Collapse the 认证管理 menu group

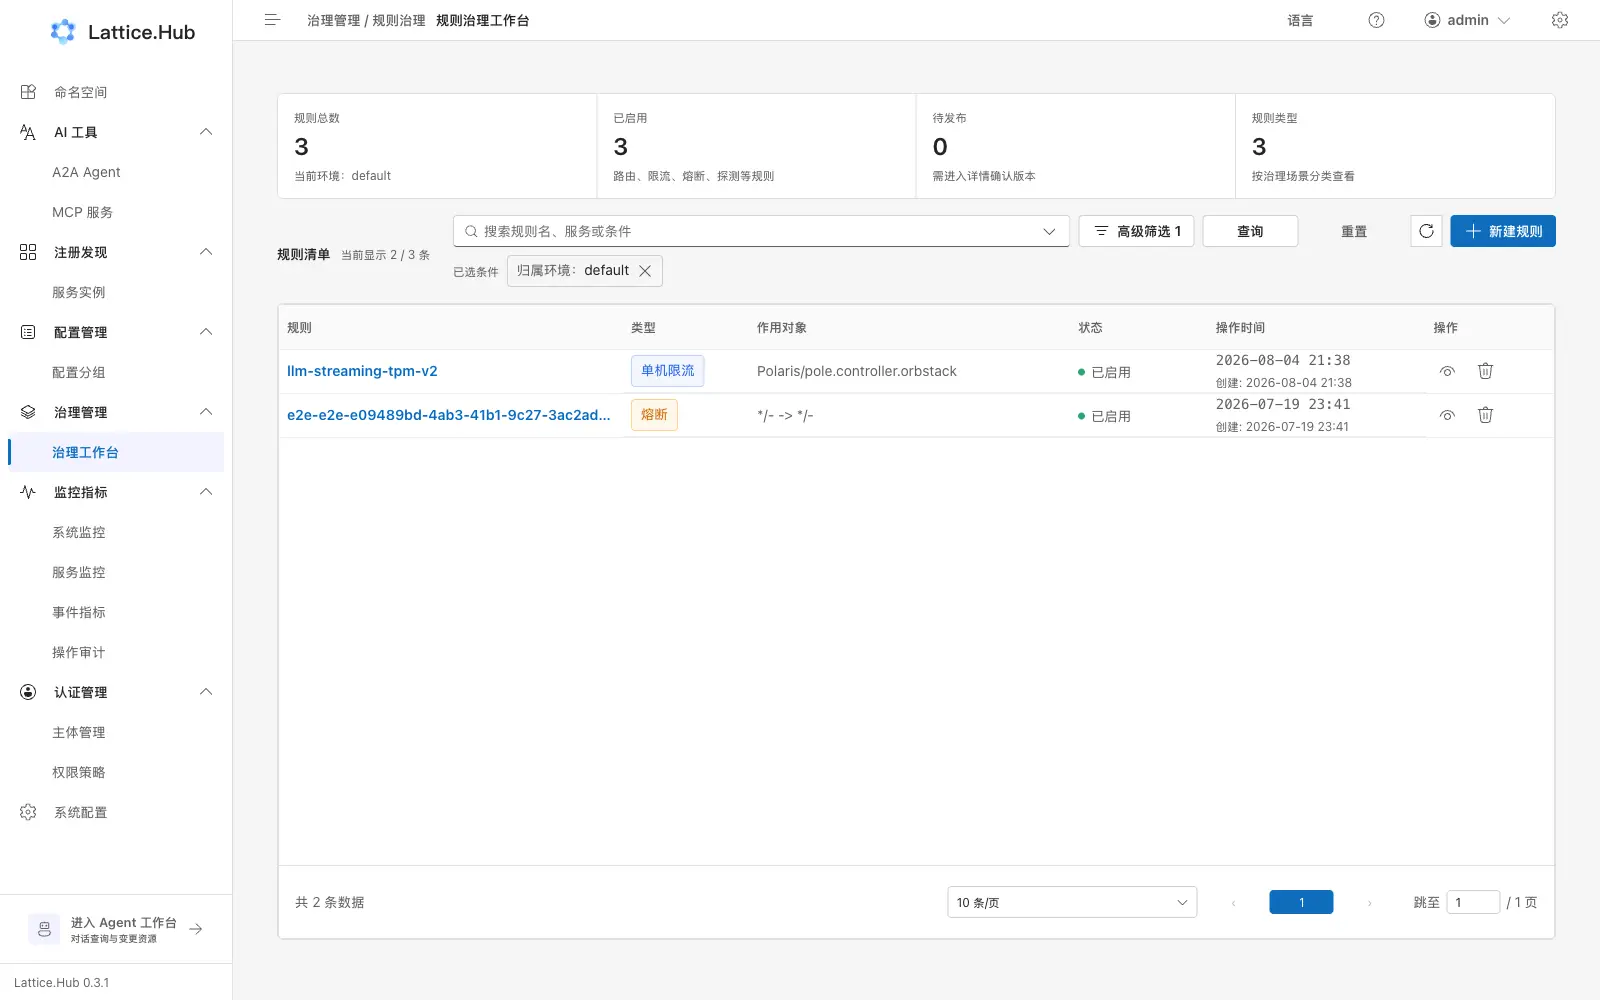(206, 692)
